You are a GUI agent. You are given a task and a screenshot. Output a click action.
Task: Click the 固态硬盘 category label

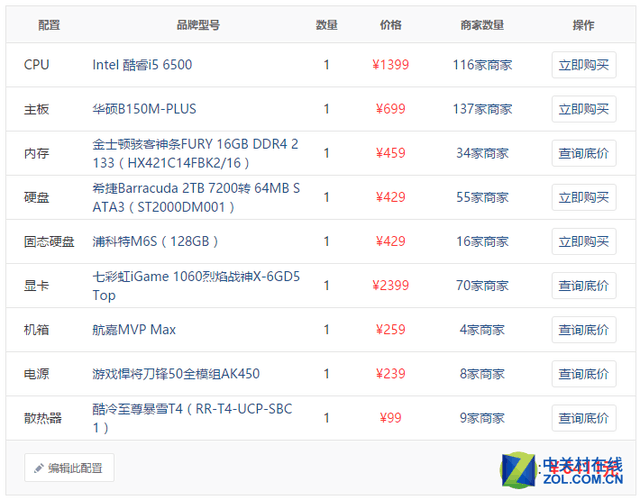pyautogui.click(x=49, y=241)
